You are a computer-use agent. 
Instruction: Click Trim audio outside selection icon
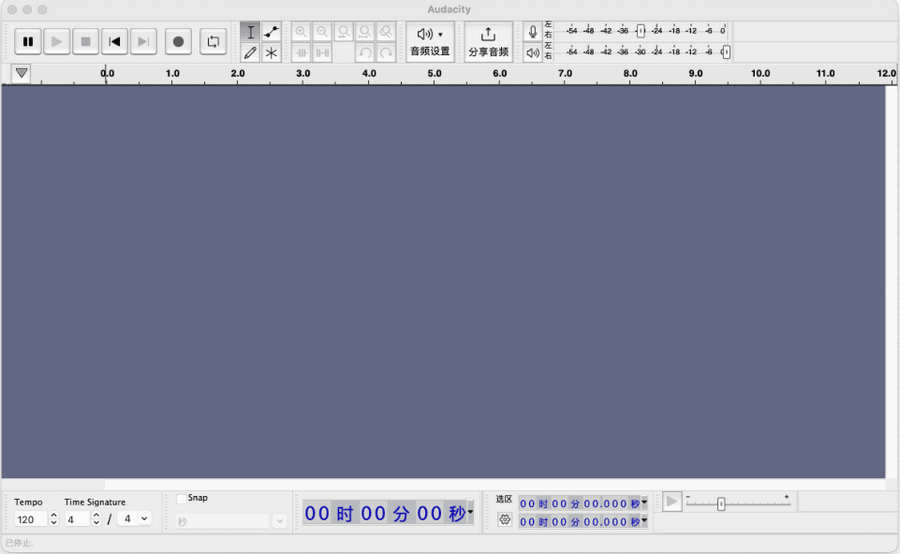(301, 53)
